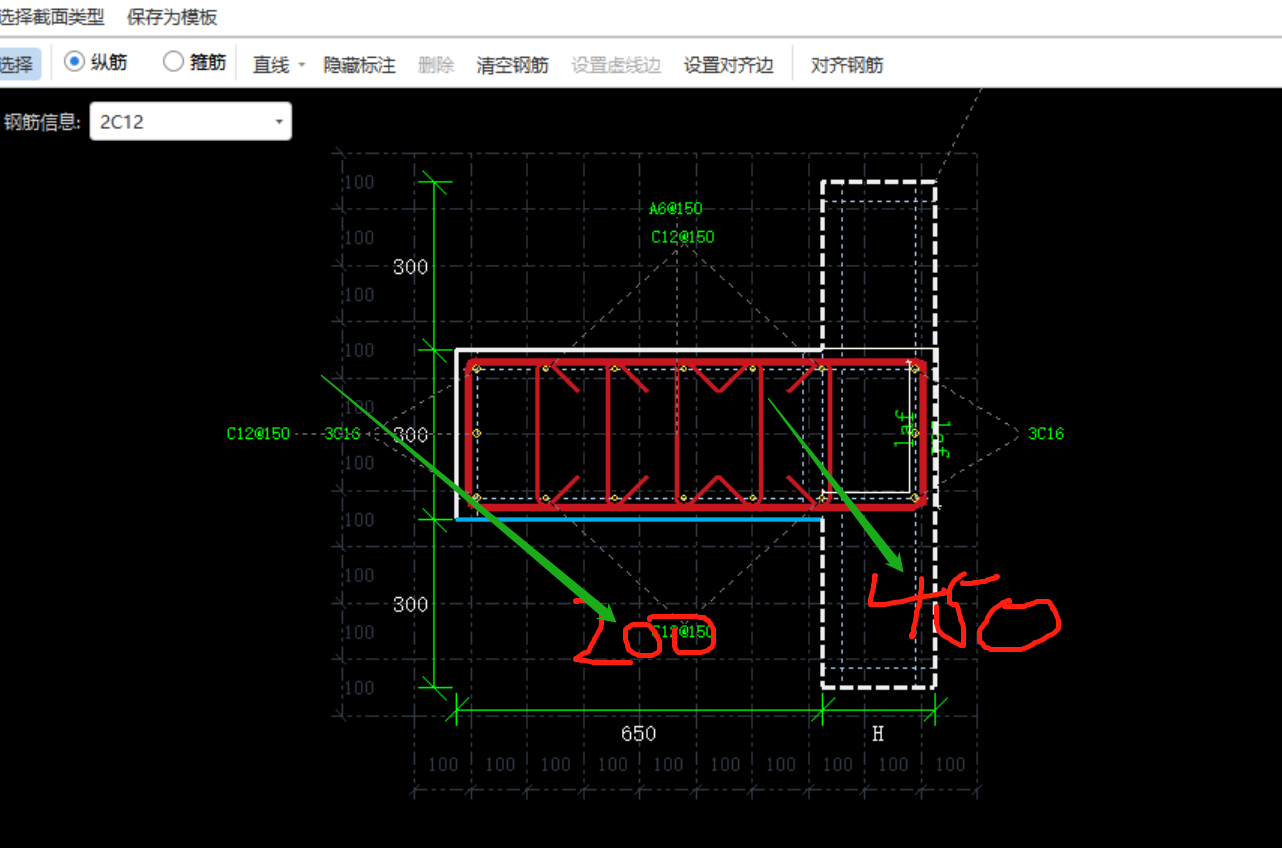Click the 设置对齐边 button

(728, 65)
